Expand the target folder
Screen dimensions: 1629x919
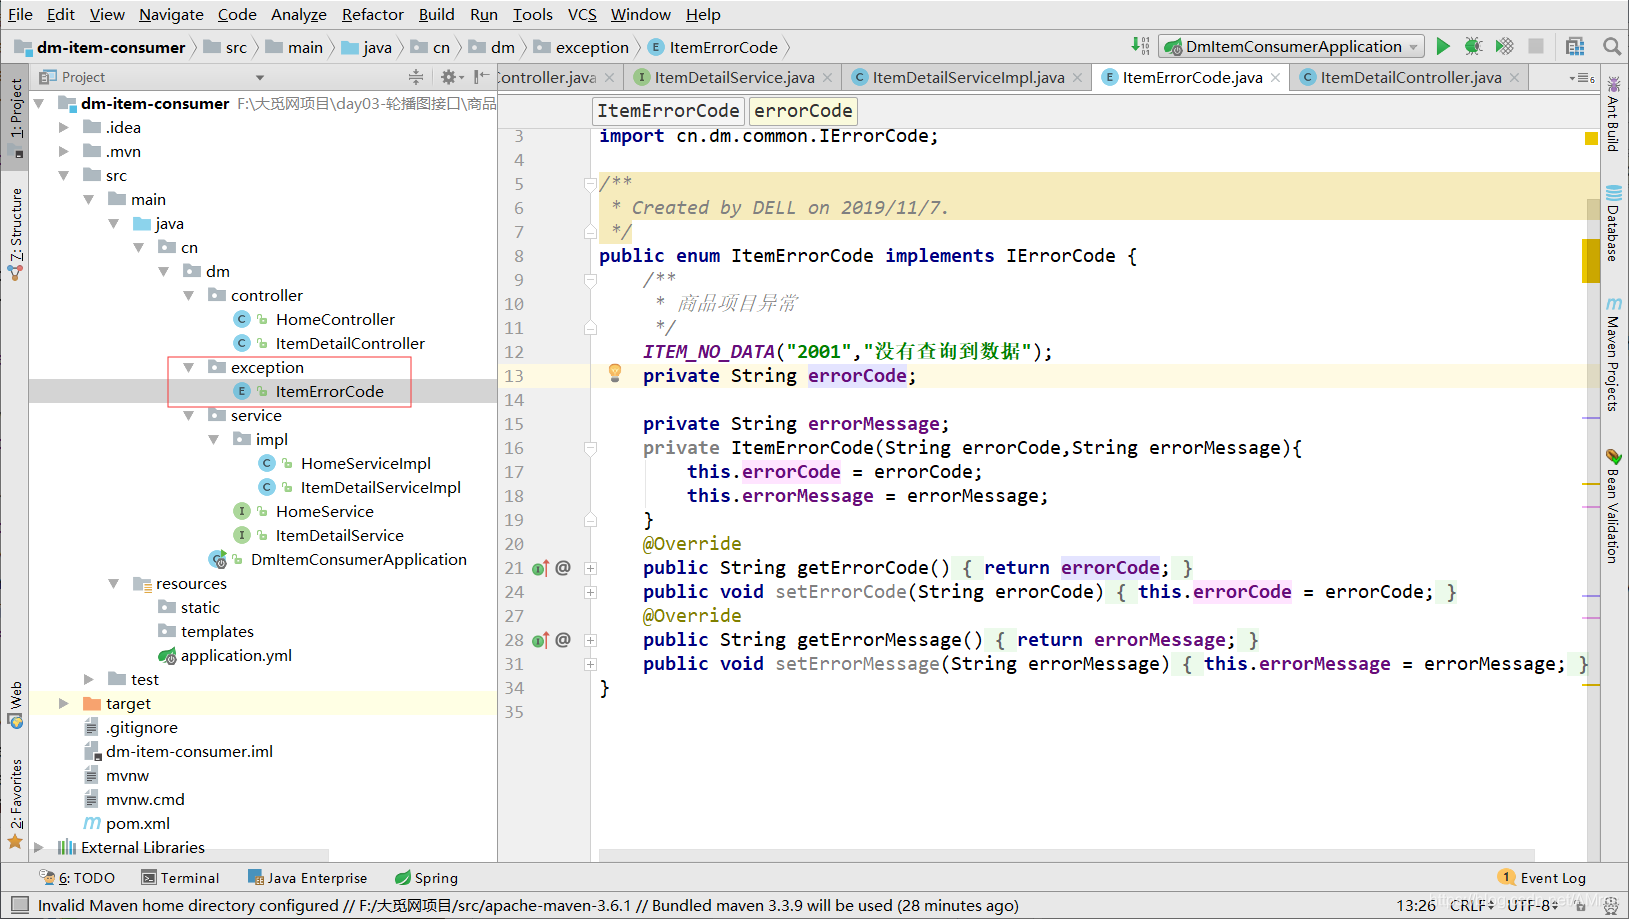pos(64,703)
